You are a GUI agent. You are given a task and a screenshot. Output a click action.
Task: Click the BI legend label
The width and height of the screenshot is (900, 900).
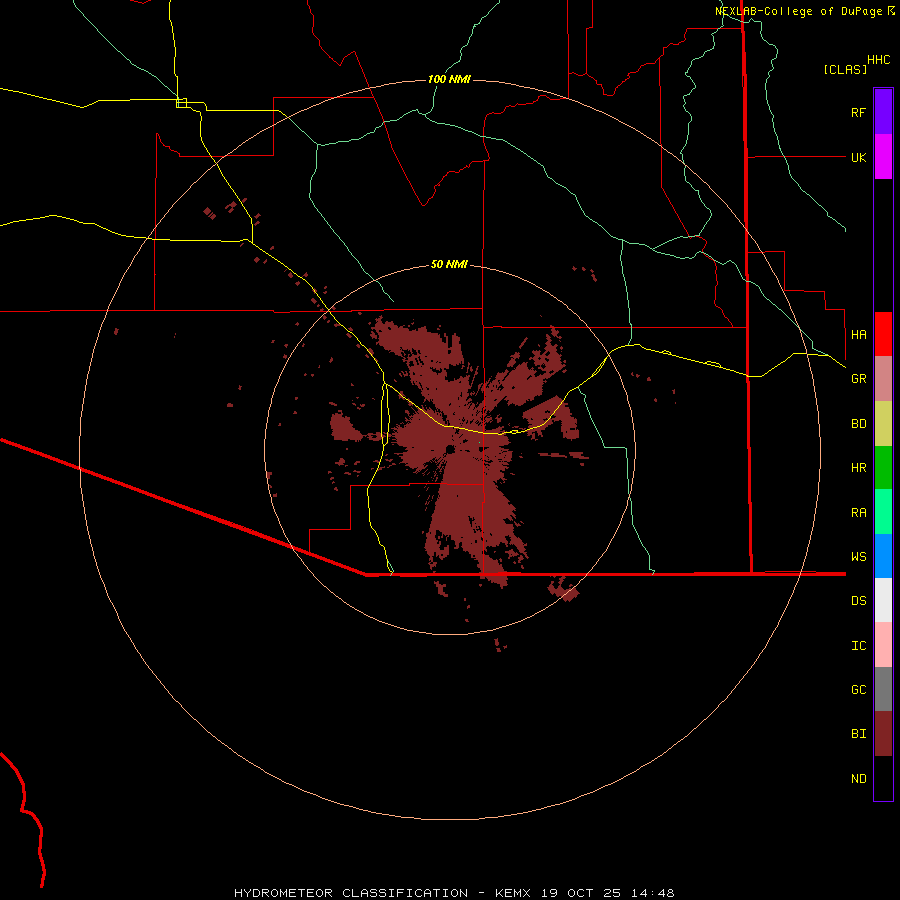coord(858,734)
